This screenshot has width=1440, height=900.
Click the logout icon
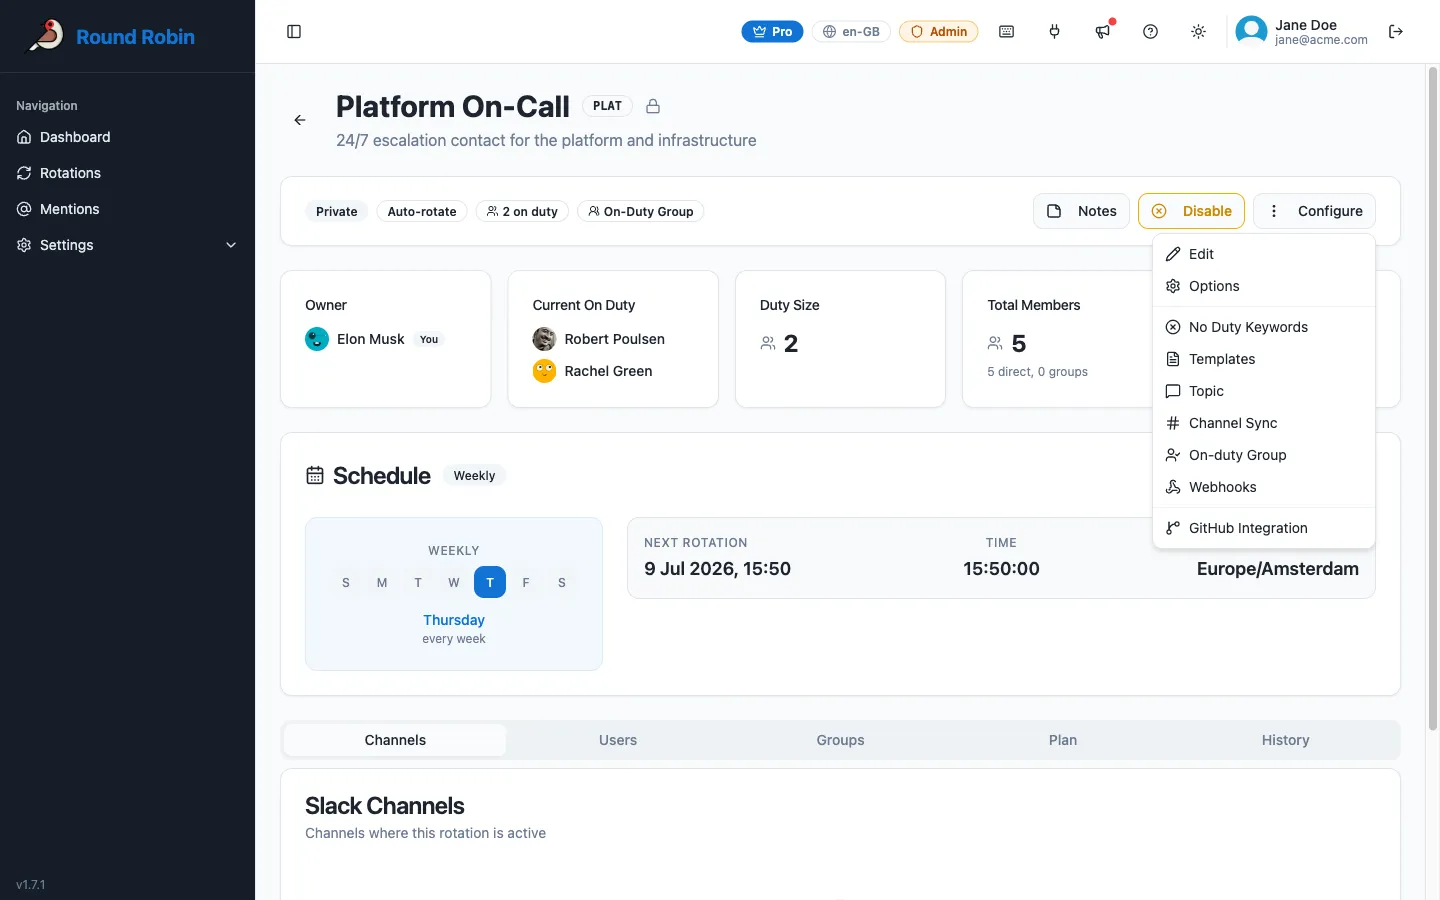(x=1396, y=32)
